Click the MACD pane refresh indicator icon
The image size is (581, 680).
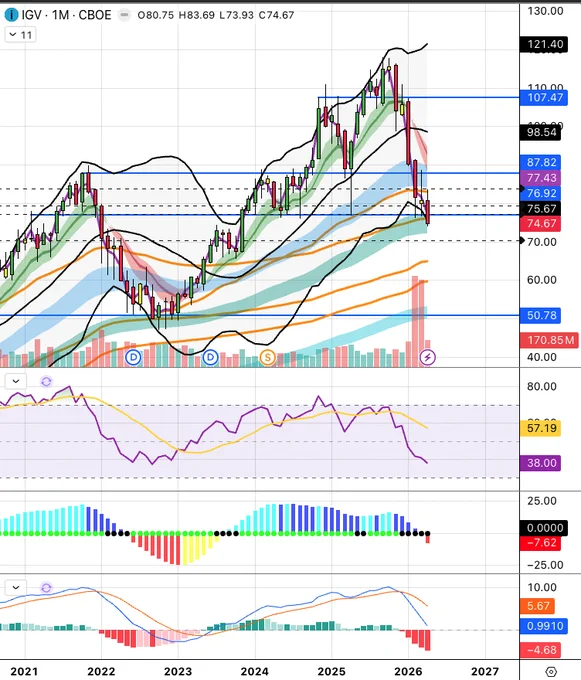coord(46,588)
